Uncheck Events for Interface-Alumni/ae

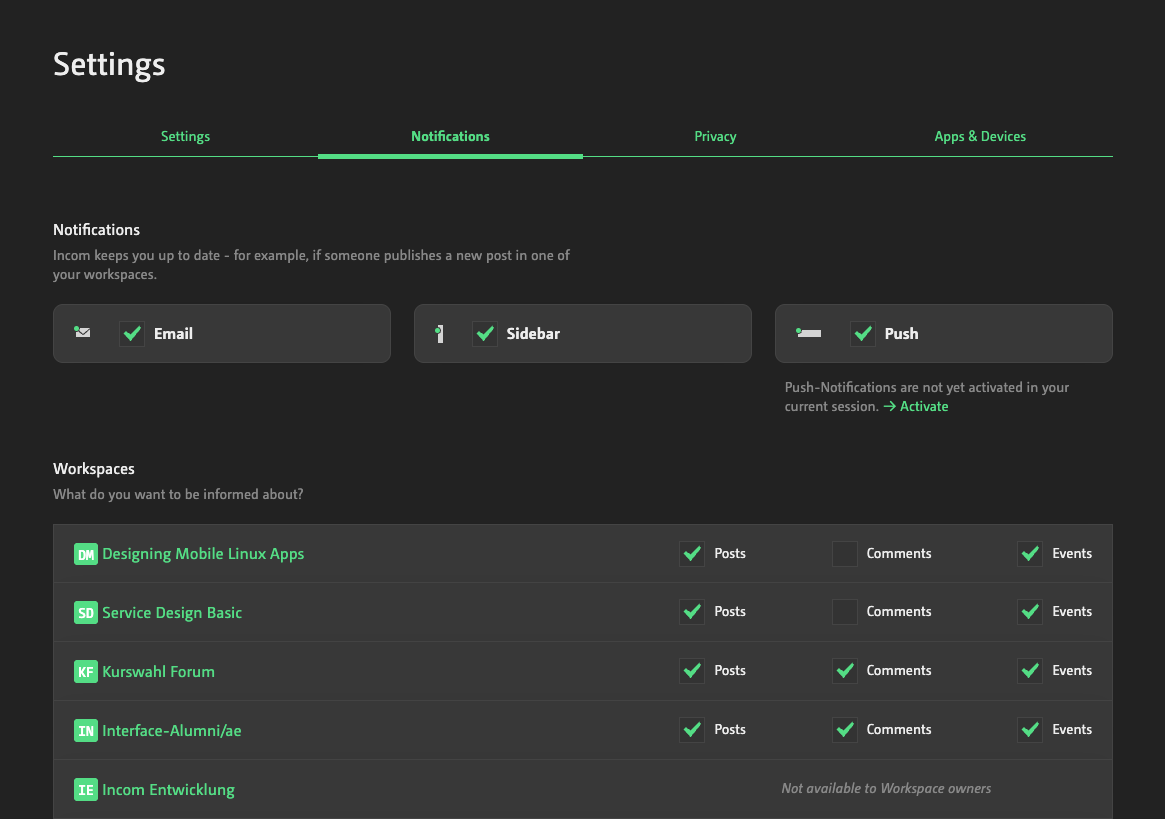[x=1030, y=730]
